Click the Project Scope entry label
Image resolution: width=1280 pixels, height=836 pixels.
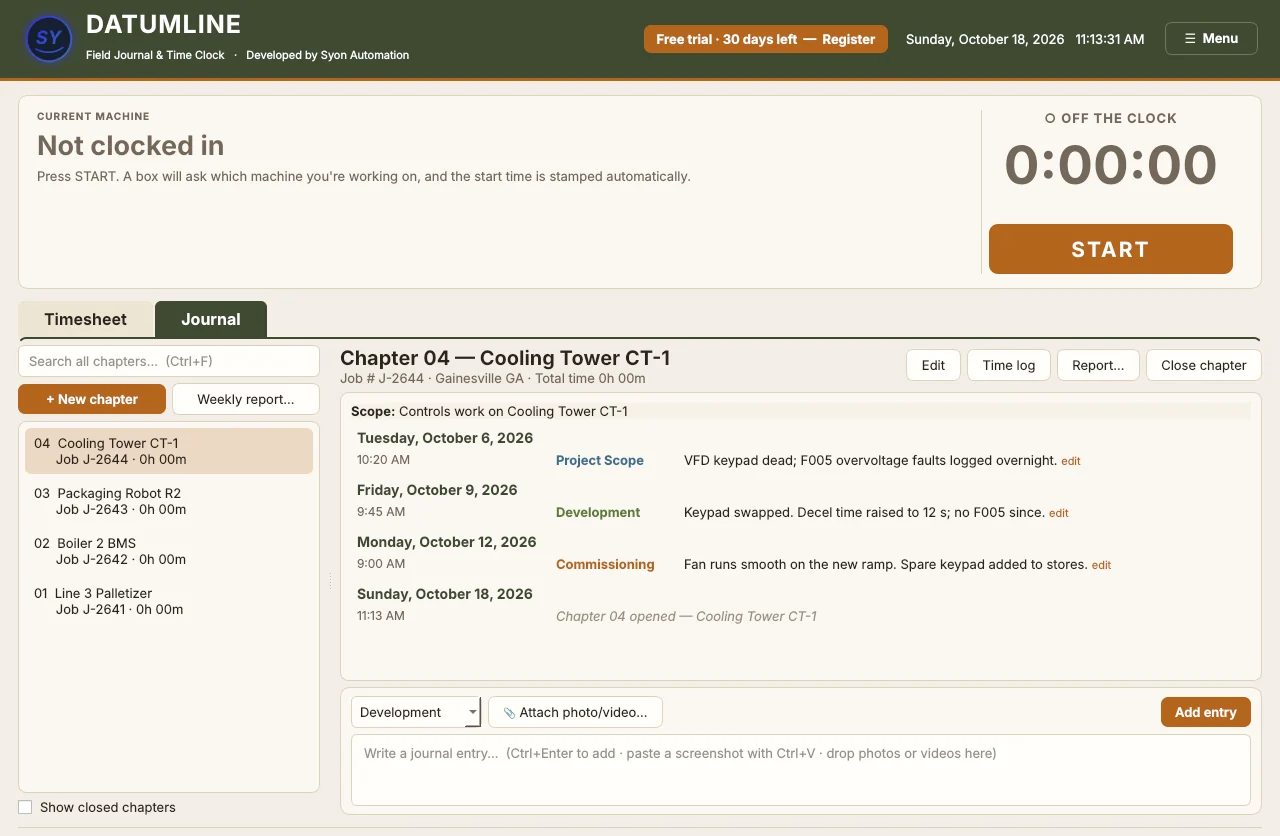(x=600, y=460)
